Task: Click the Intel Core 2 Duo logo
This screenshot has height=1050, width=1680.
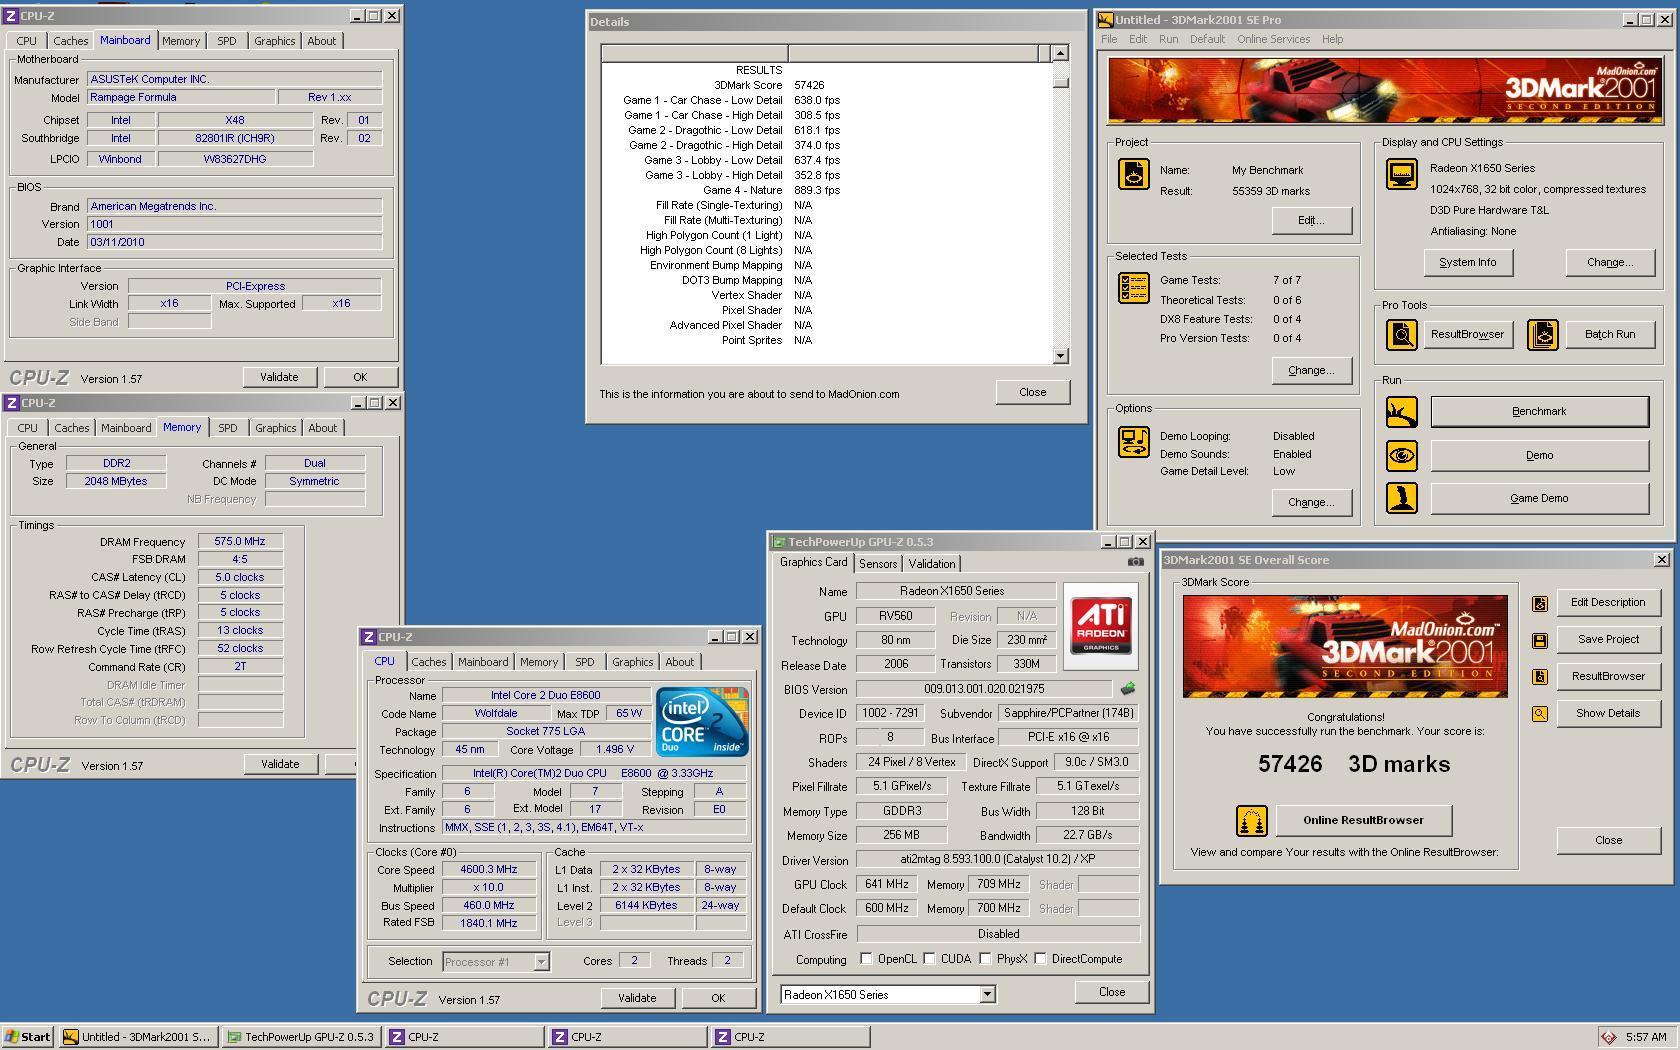Action: click(702, 722)
